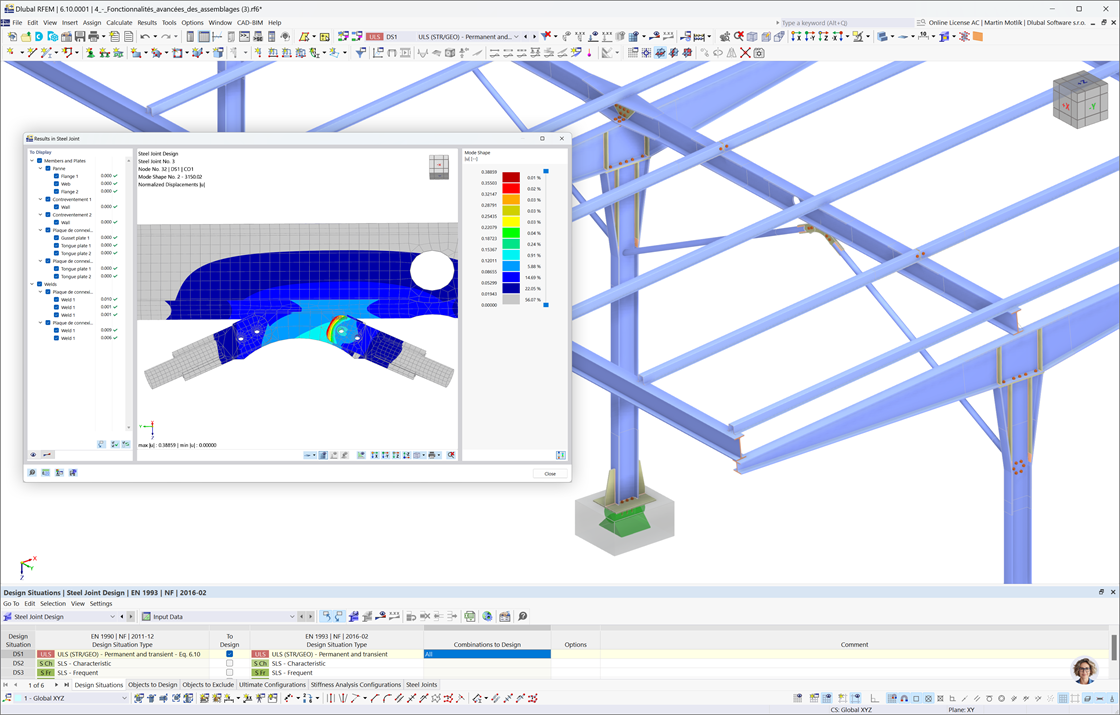Click the zoom icon in Results in Steel Joint dialog

[32, 472]
